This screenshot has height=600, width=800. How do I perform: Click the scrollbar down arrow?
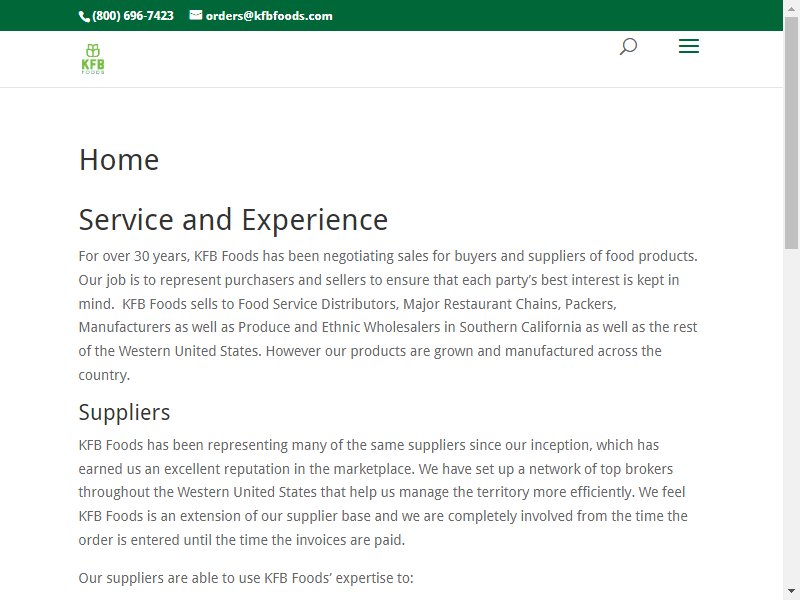point(791,592)
